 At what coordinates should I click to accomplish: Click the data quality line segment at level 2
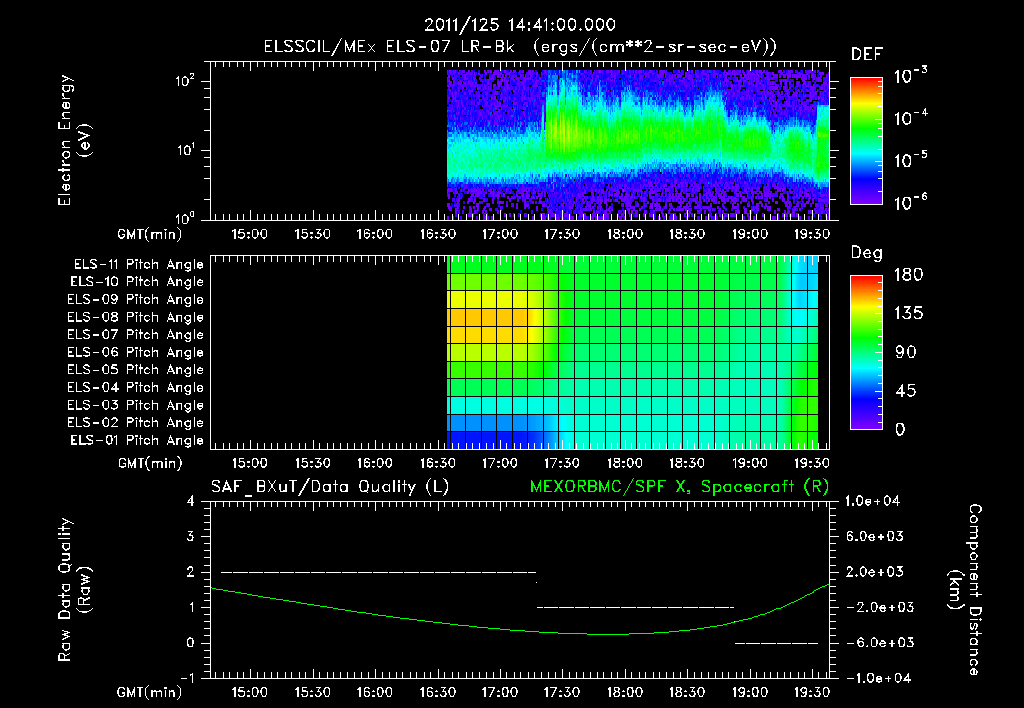[379, 572]
